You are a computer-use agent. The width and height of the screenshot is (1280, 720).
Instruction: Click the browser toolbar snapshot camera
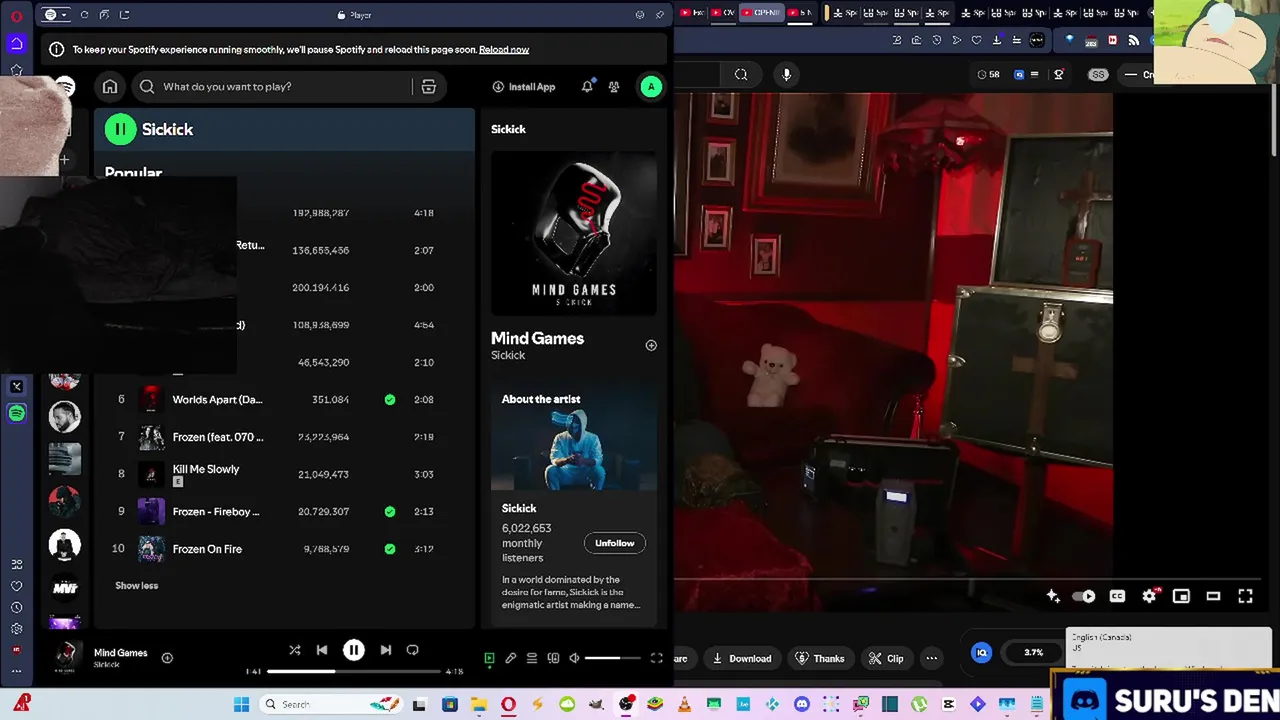[916, 40]
